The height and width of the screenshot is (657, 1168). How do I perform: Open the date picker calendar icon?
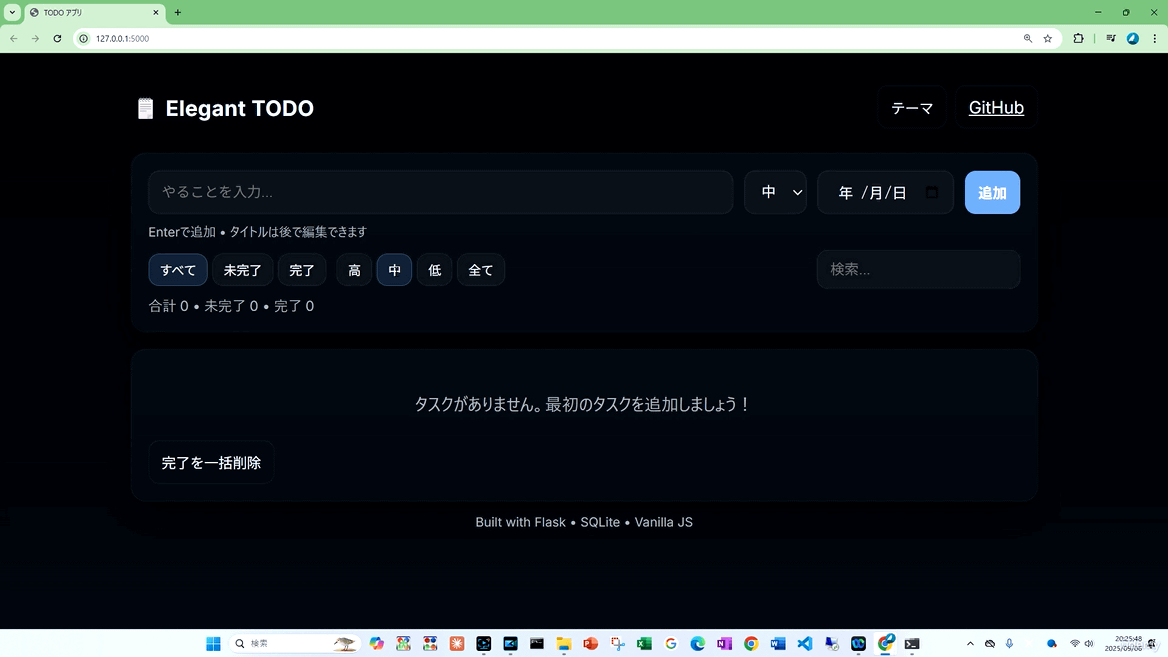pyautogui.click(x=931, y=193)
